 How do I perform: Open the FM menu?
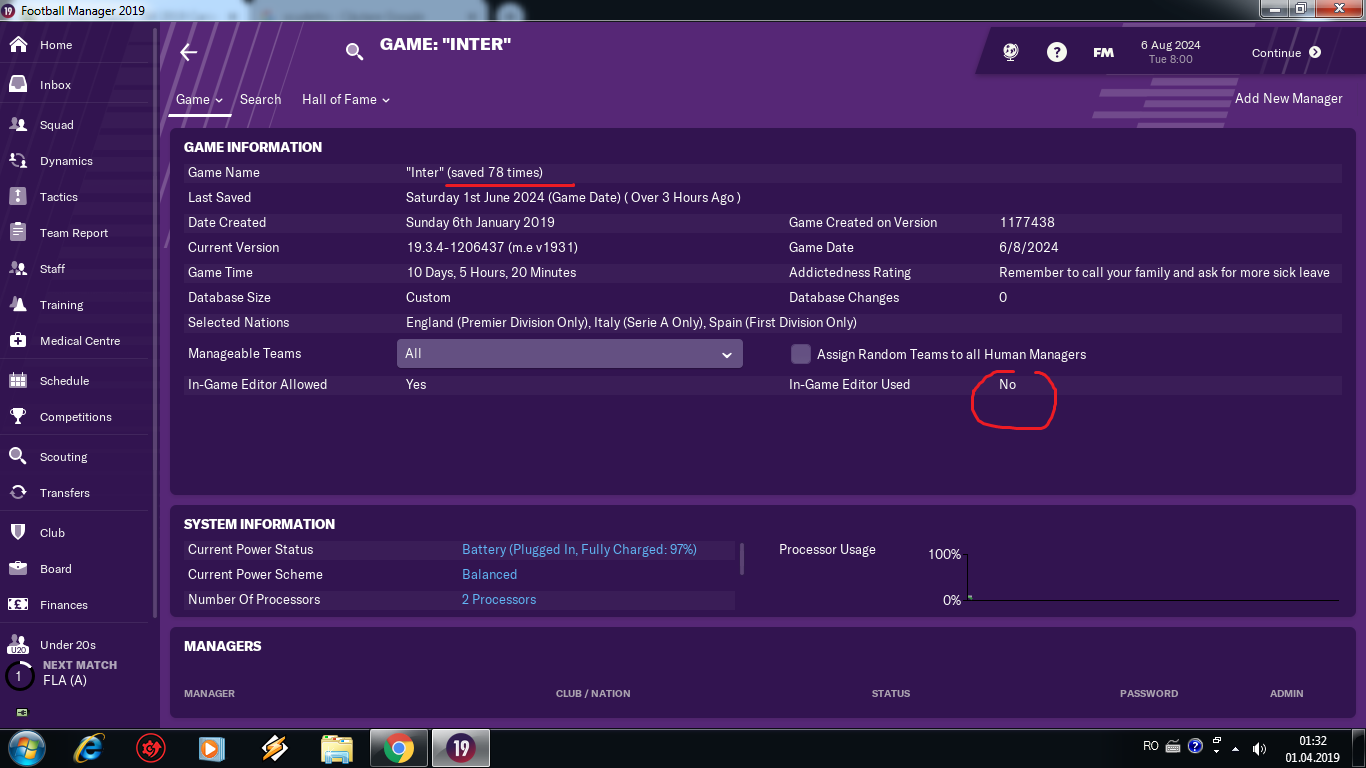click(1103, 53)
